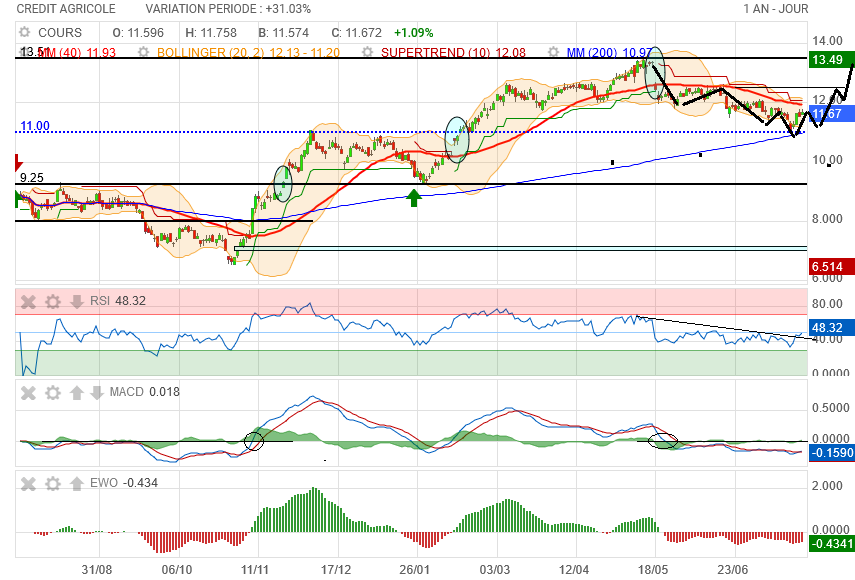This screenshot has height=580, width=855.
Task: Select the COURS label
Action: point(60,33)
